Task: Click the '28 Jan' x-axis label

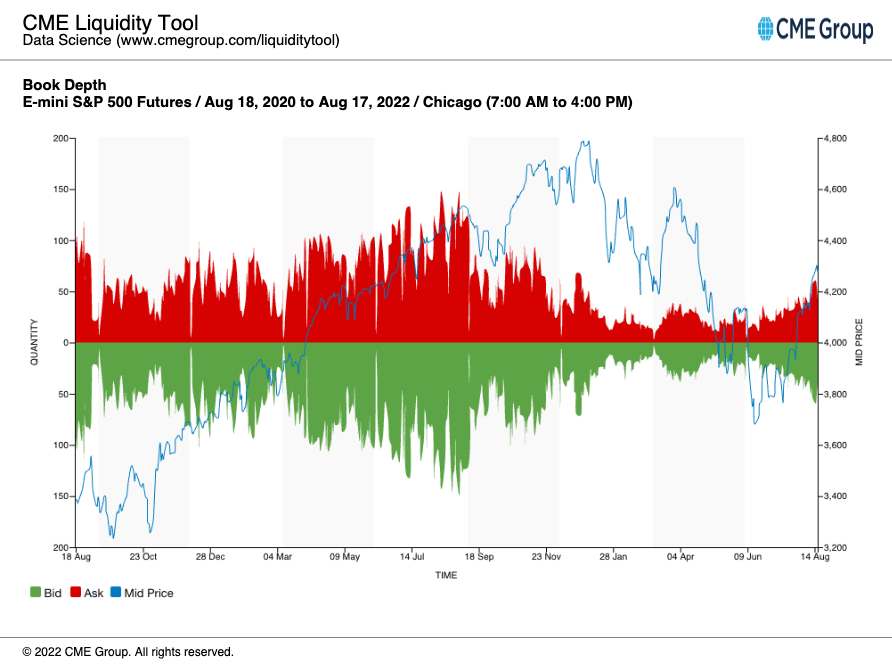Action: (x=613, y=557)
